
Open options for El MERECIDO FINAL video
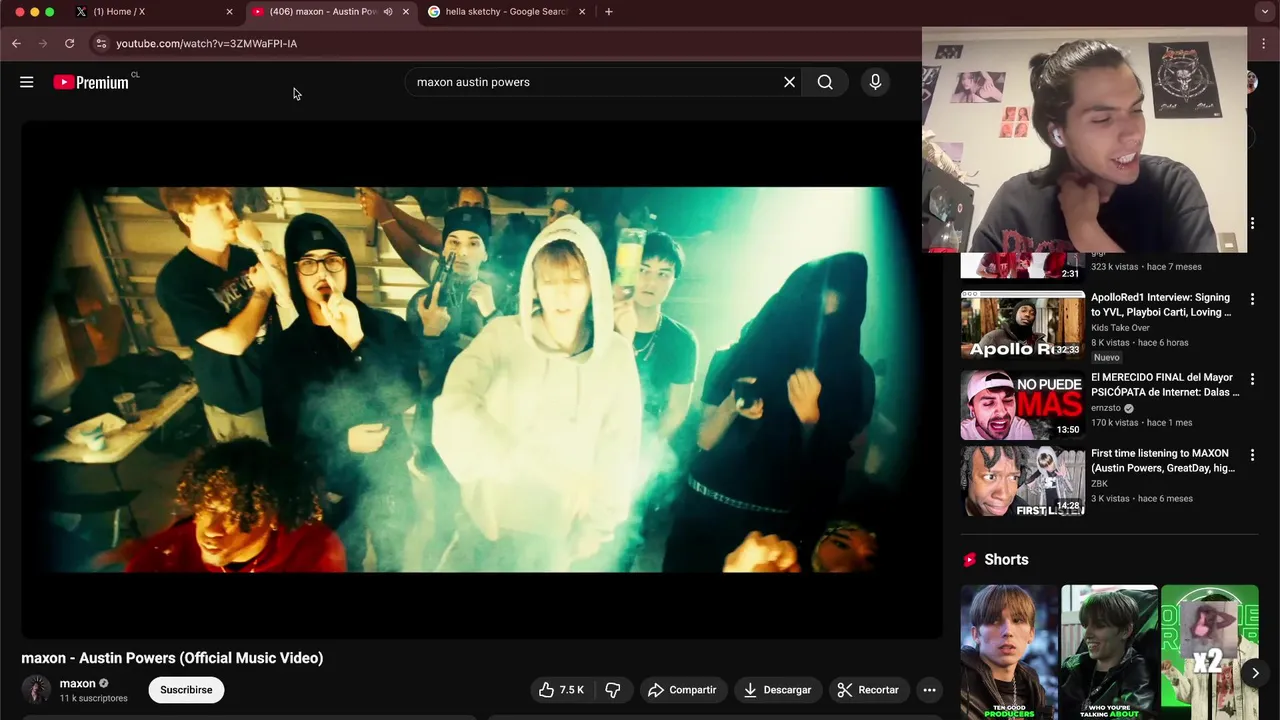tap(1252, 379)
